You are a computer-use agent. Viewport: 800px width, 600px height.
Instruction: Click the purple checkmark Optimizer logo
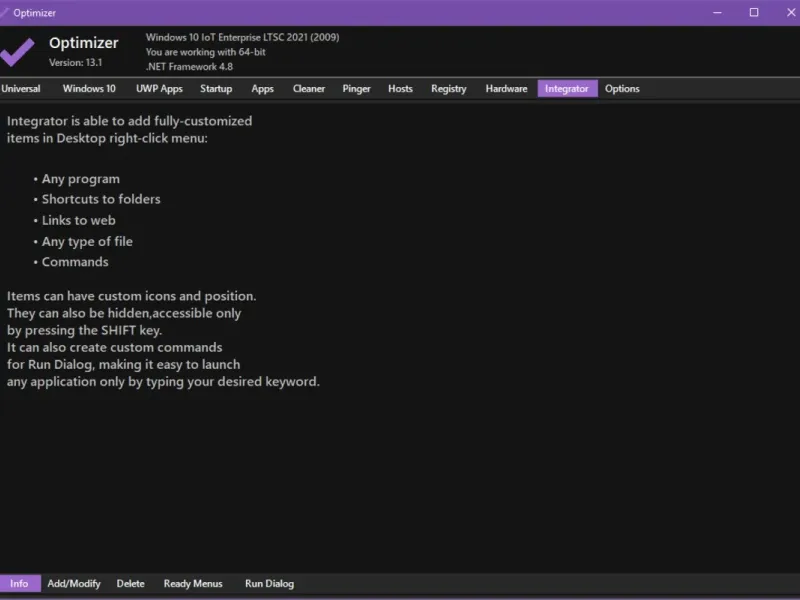point(17,52)
